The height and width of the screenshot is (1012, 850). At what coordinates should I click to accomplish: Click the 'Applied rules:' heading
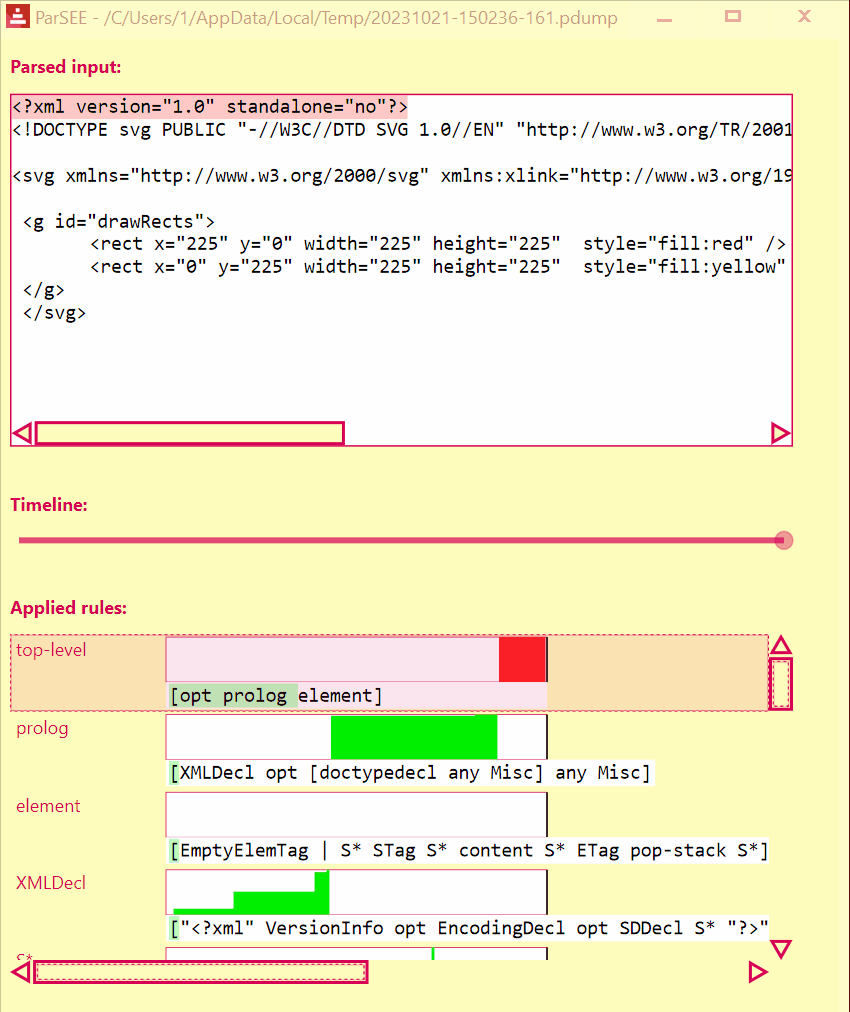pos(68,608)
